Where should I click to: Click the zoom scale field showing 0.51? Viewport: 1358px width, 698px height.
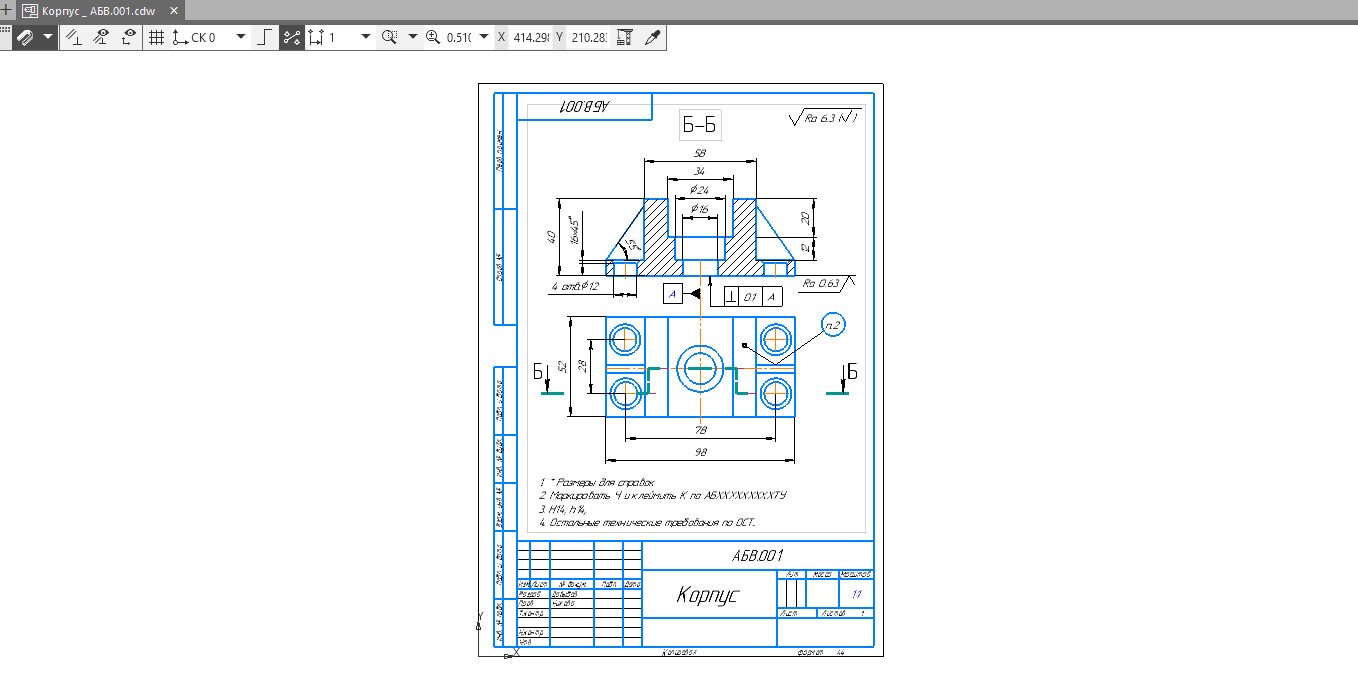458,37
